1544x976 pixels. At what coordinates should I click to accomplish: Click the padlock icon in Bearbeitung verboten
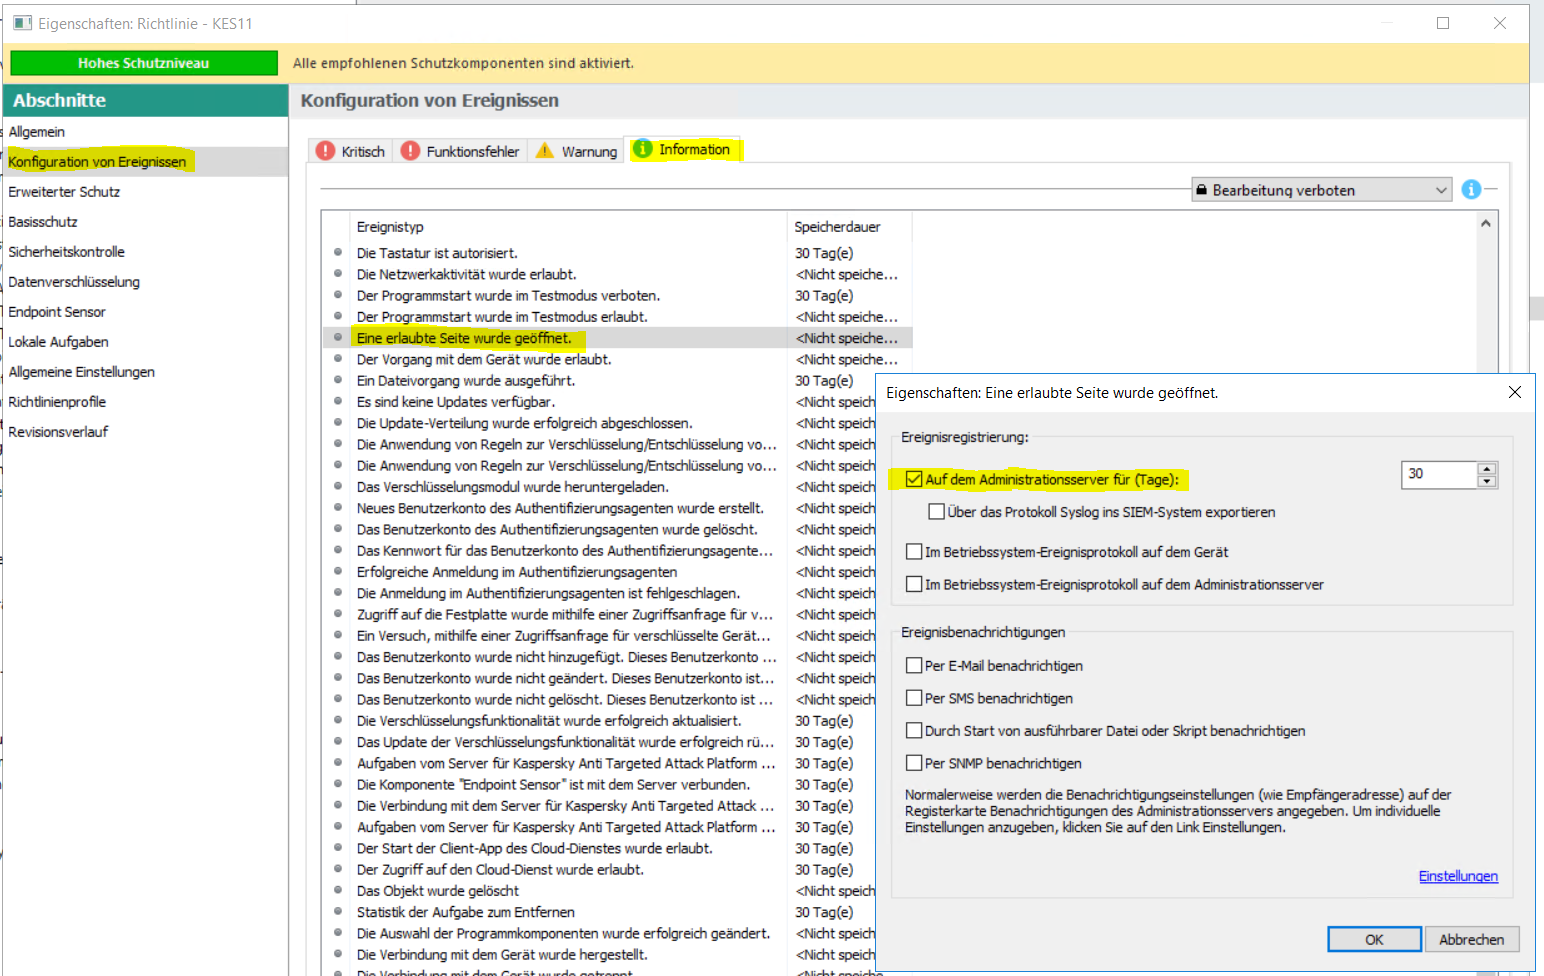tap(1201, 190)
